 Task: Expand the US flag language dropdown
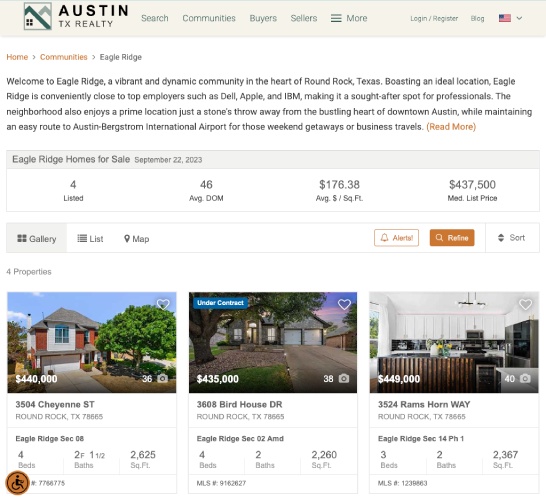pyautogui.click(x=510, y=18)
